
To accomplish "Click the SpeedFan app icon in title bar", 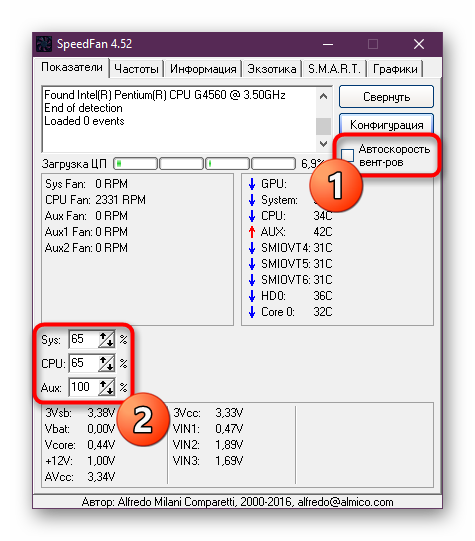I will click(x=44, y=44).
